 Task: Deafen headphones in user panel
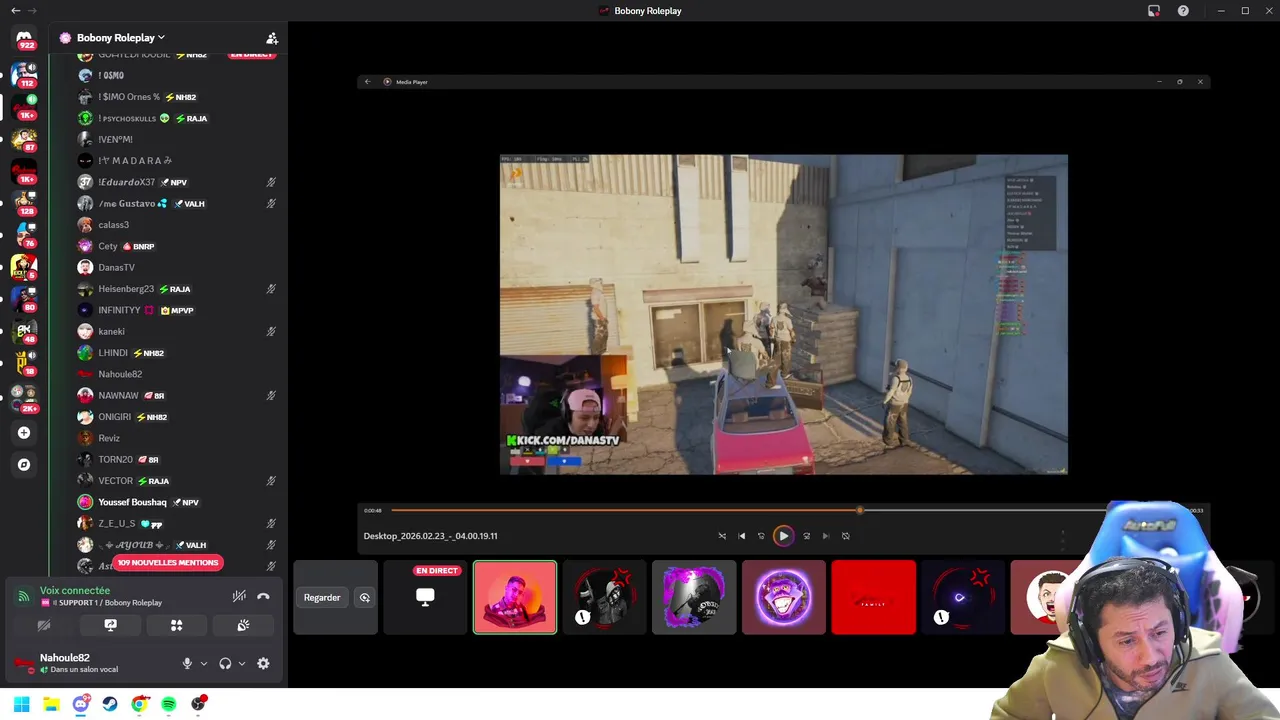pyautogui.click(x=225, y=663)
